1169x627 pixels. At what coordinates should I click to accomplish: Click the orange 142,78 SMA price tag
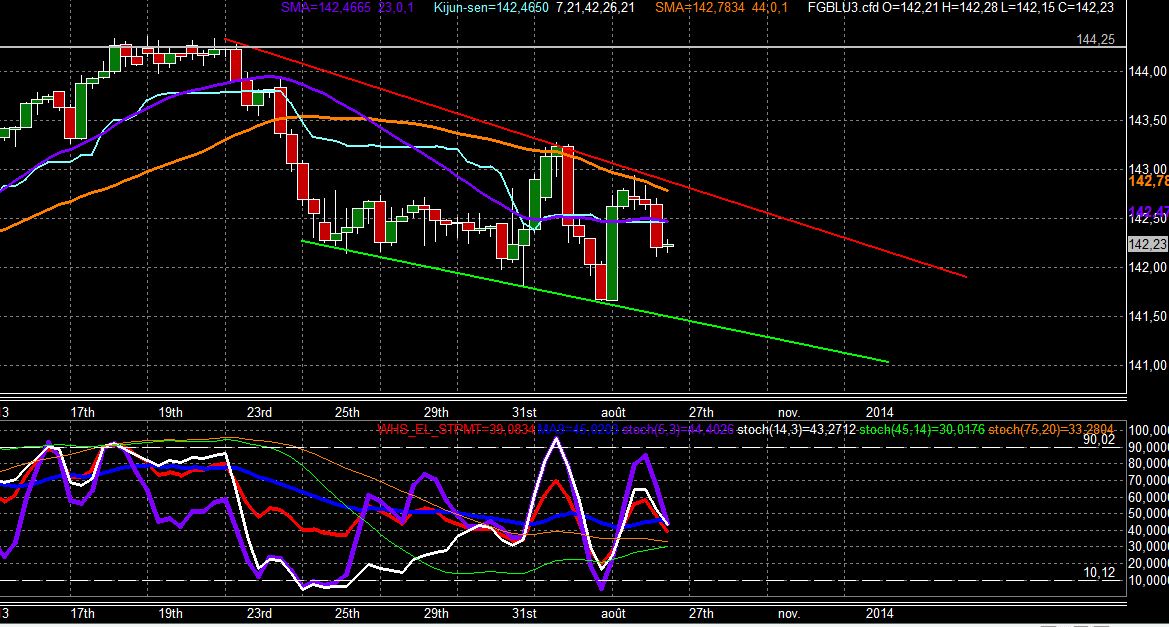pyautogui.click(x=1148, y=181)
